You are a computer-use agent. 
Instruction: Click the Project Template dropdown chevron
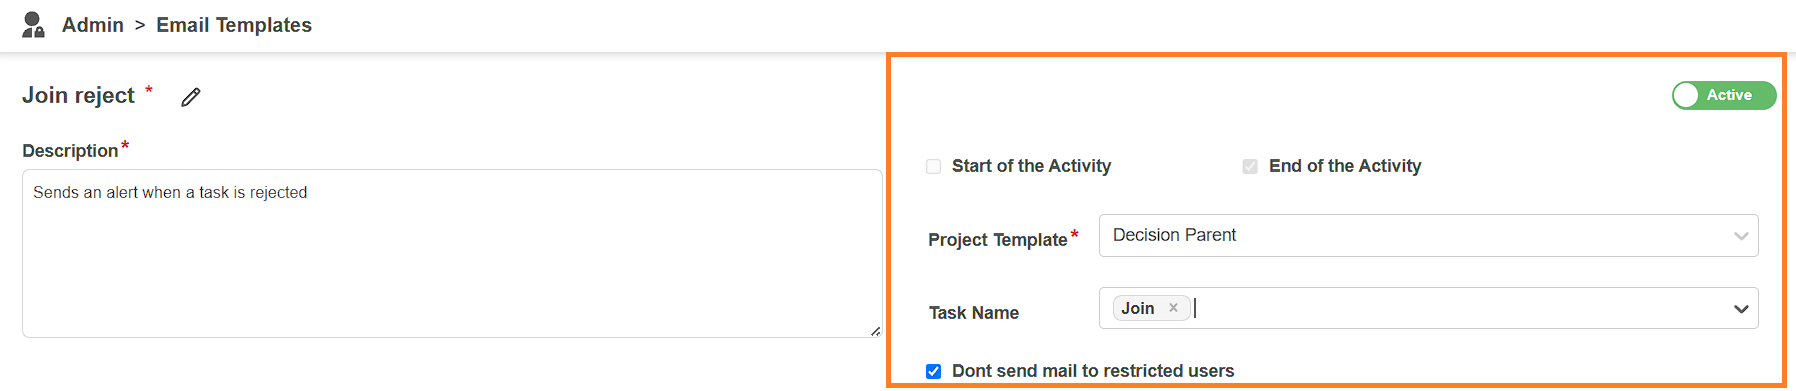[1741, 236]
